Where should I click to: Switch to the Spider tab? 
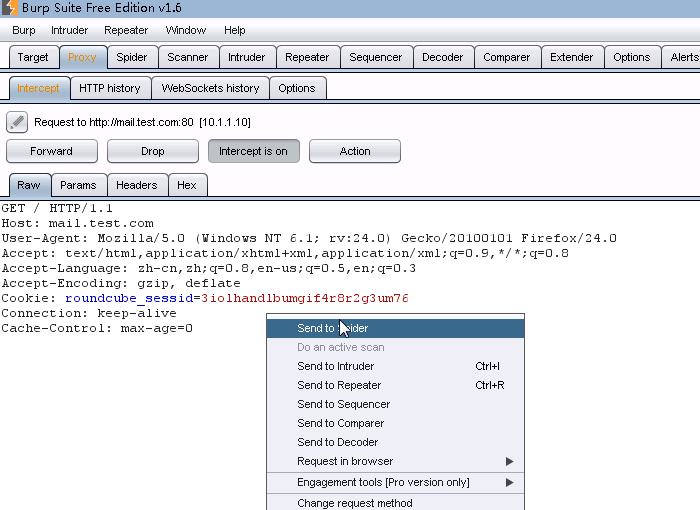click(132, 57)
